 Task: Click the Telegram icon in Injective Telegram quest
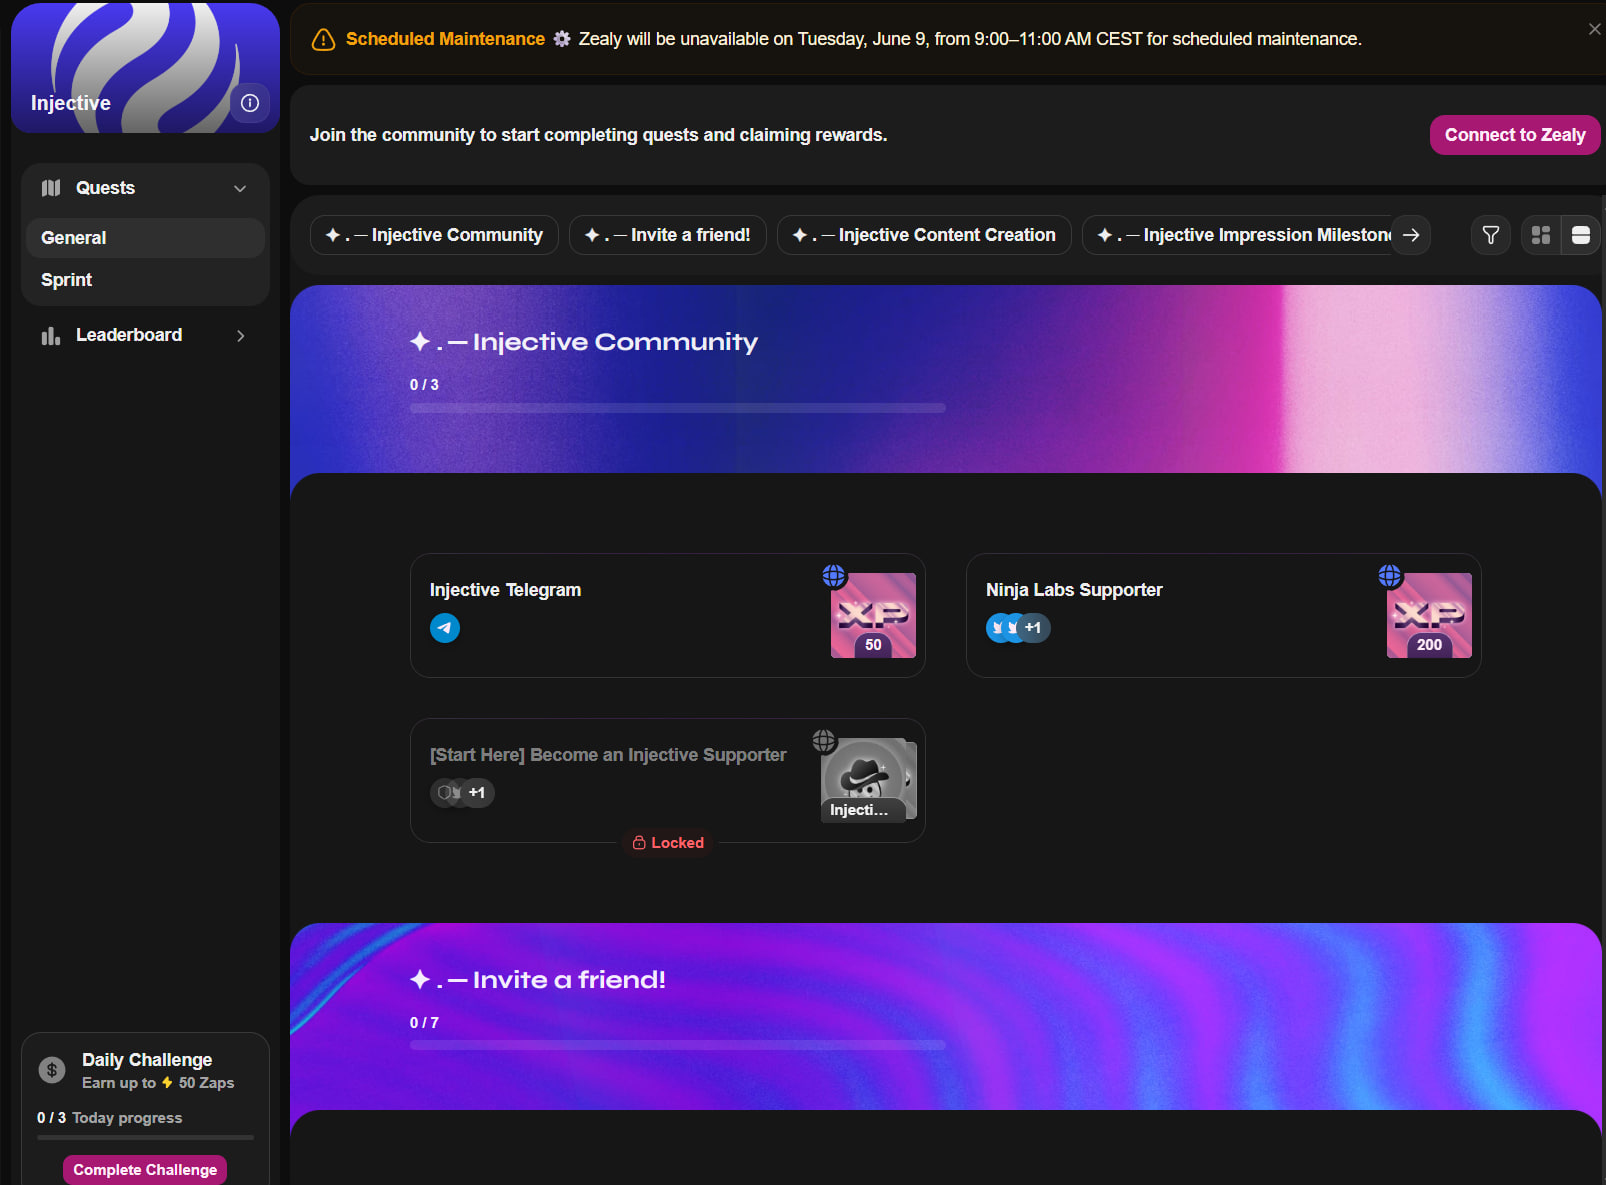pyautogui.click(x=445, y=628)
